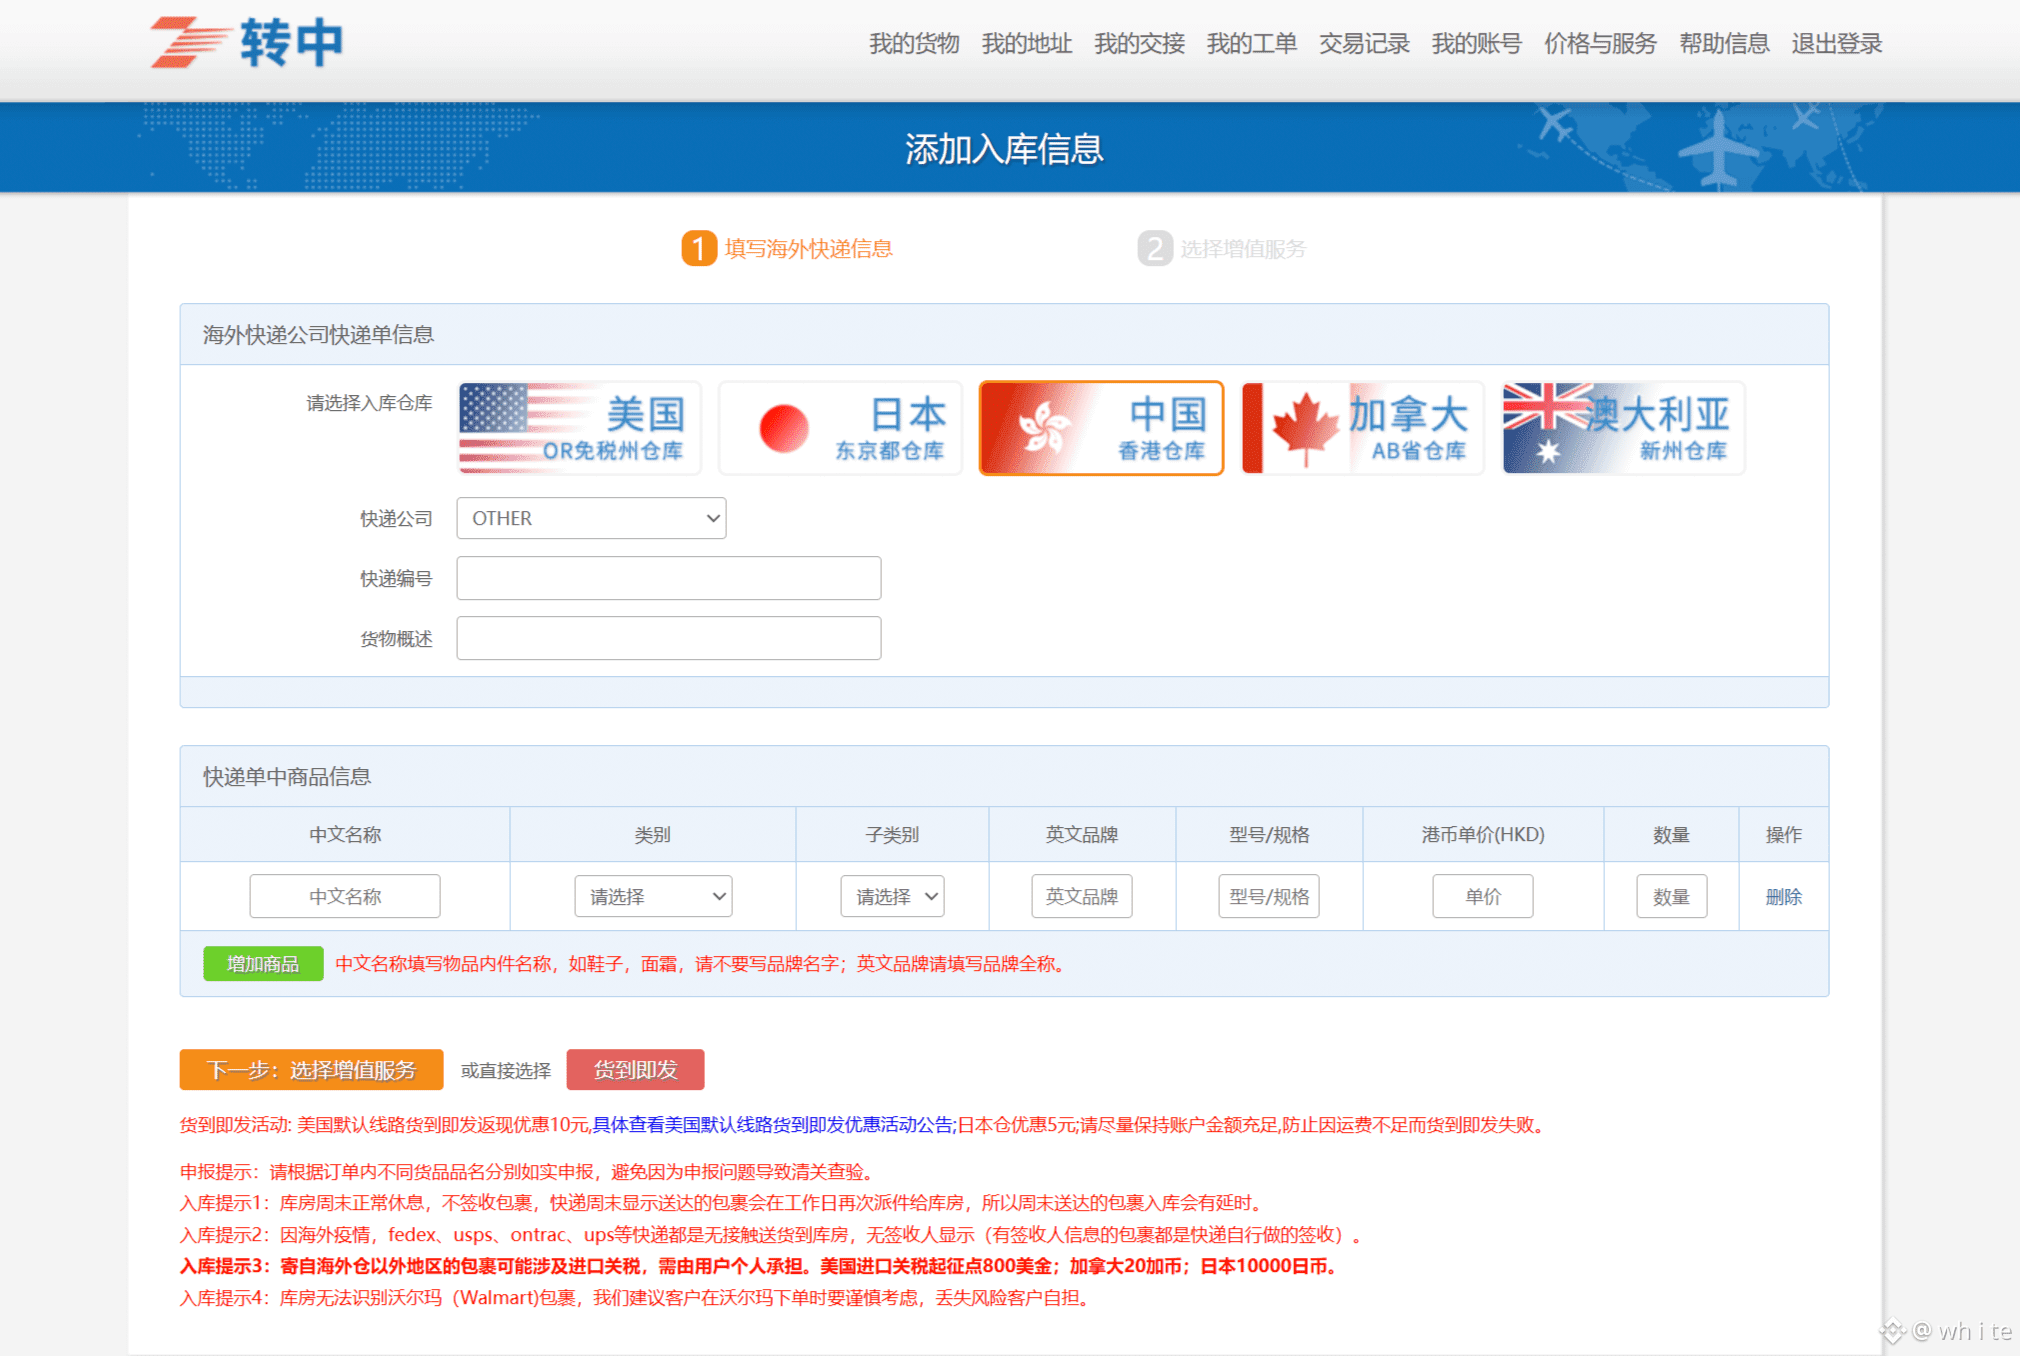Click the 快递编号 input field
2020x1356 pixels.
pos(668,578)
